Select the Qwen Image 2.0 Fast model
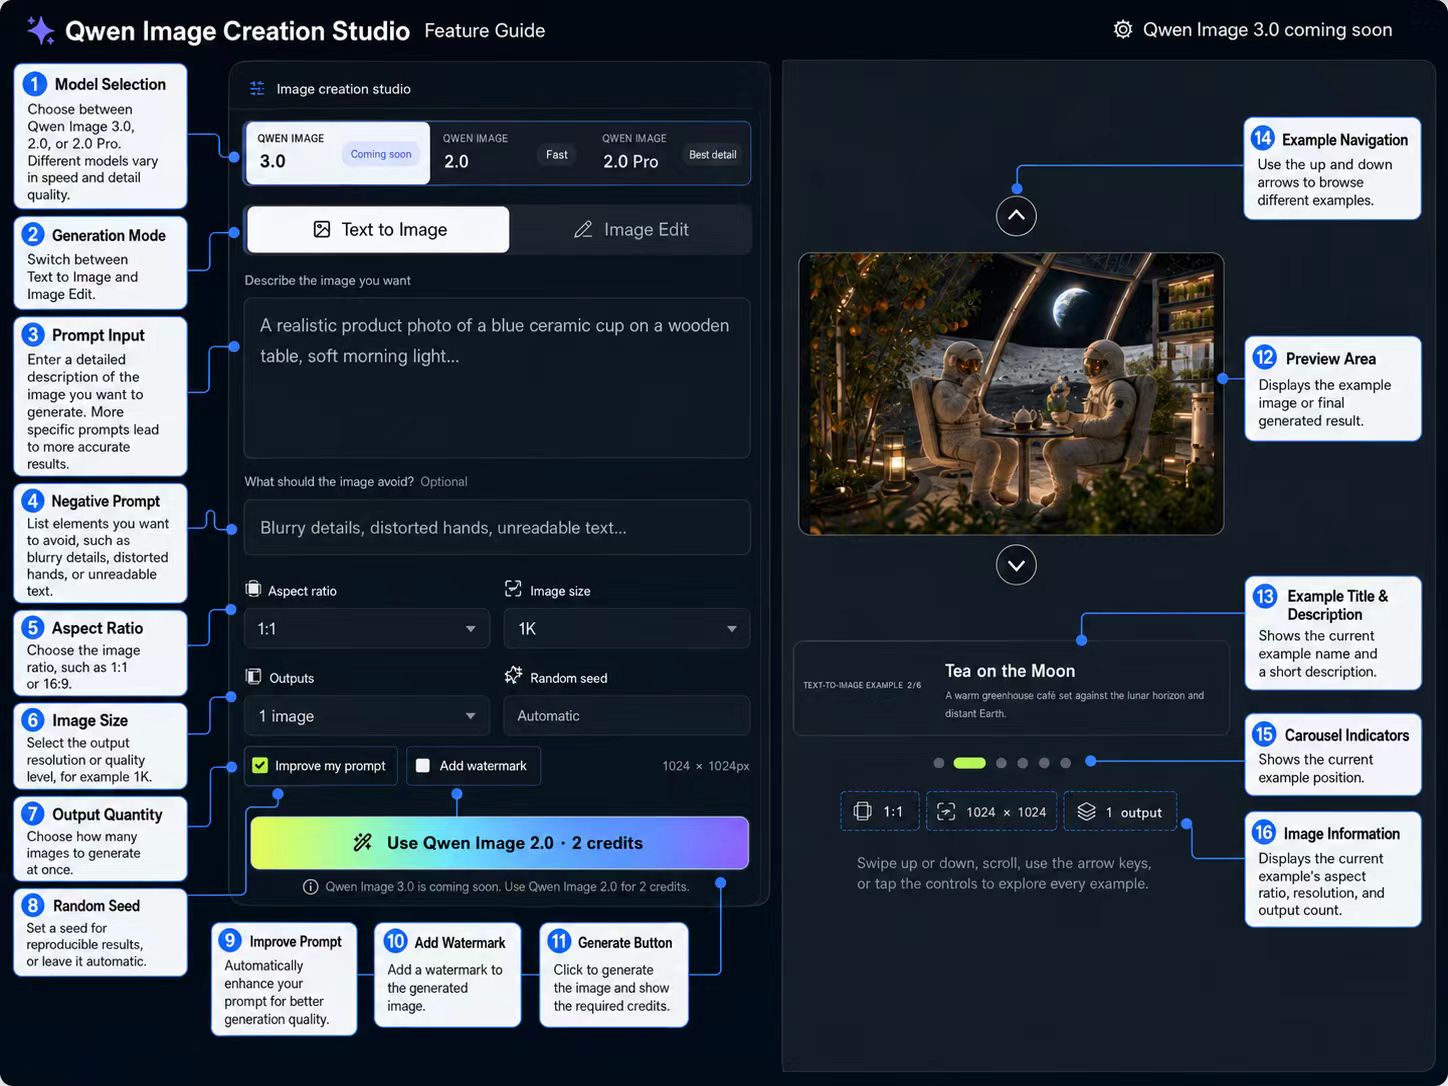This screenshot has height=1086, width=1448. point(509,153)
